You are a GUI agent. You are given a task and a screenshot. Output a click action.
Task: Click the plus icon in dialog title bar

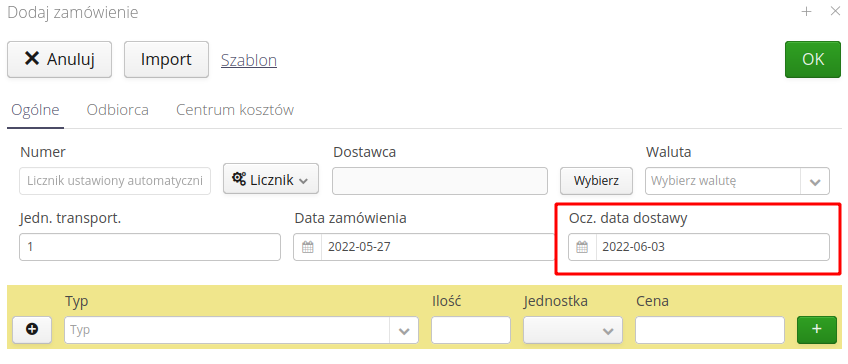[x=806, y=11]
